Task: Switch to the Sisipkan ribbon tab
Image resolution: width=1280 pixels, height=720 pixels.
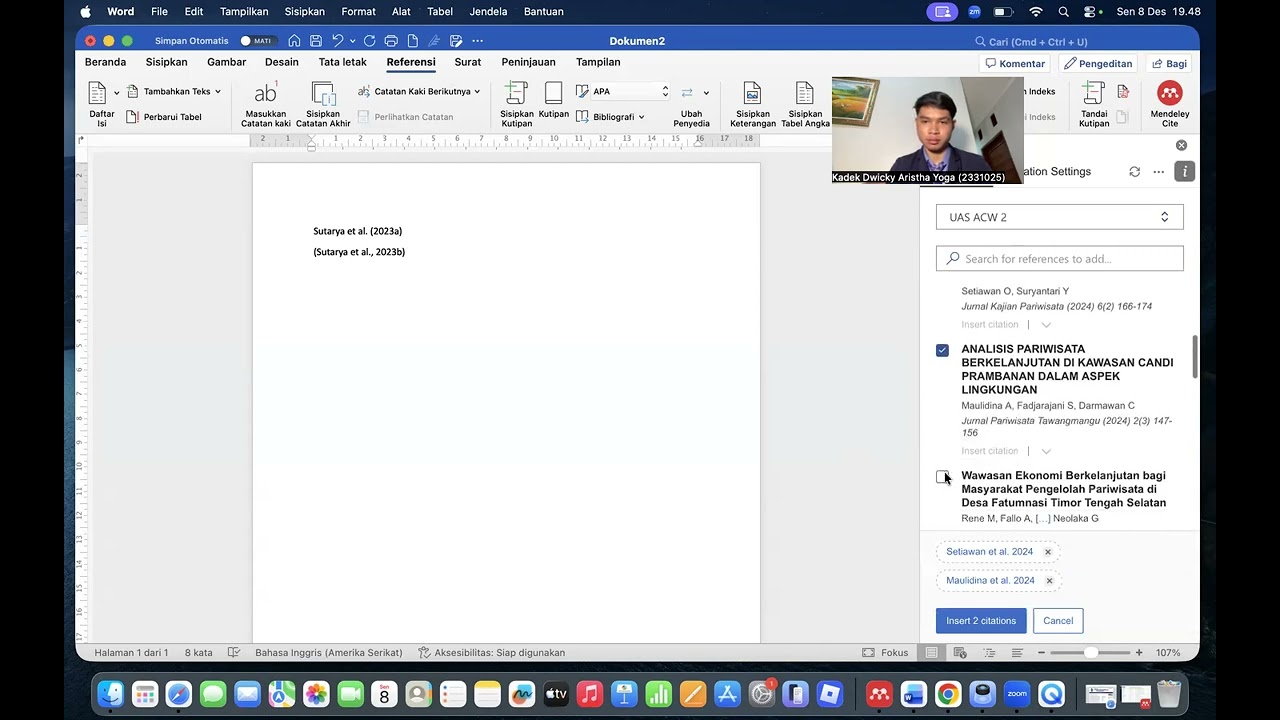Action: click(166, 62)
